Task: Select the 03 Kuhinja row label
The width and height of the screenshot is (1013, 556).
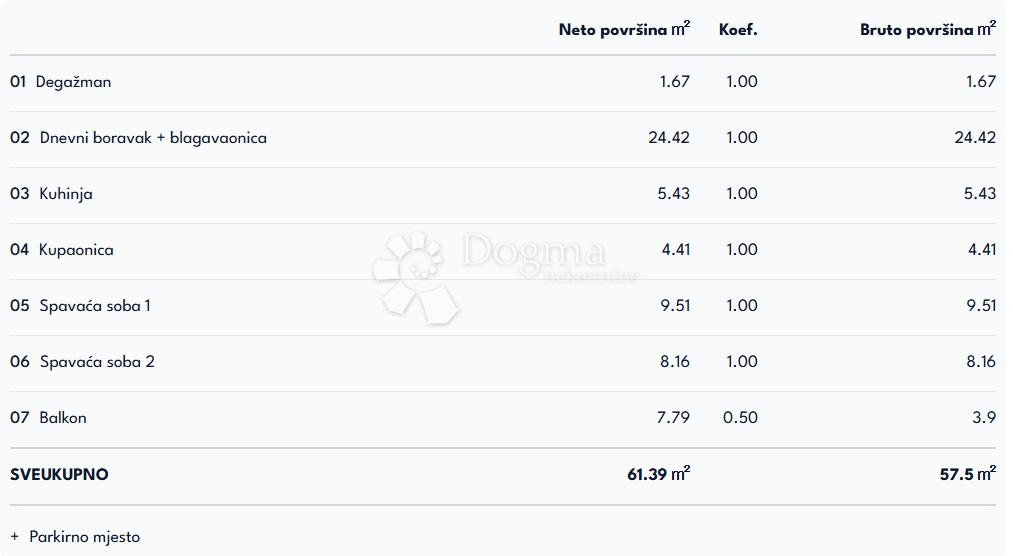Action: point(52,194)
